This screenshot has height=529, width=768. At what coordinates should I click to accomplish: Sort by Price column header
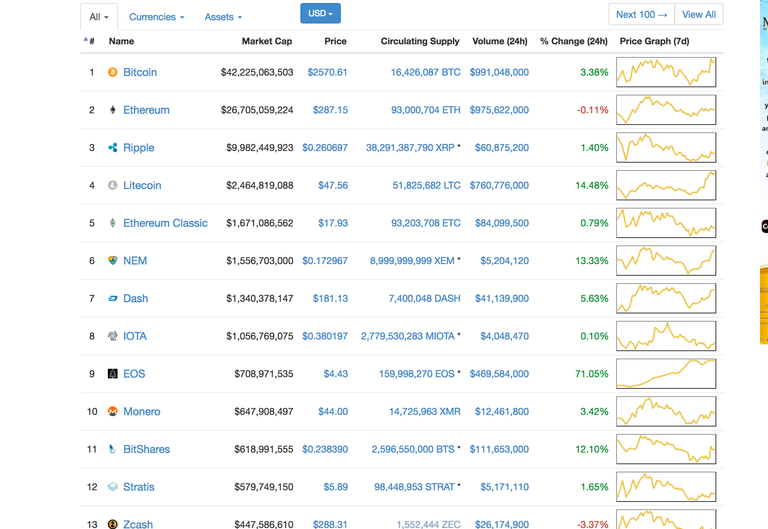pyautogui.click(x=336, y=41)
